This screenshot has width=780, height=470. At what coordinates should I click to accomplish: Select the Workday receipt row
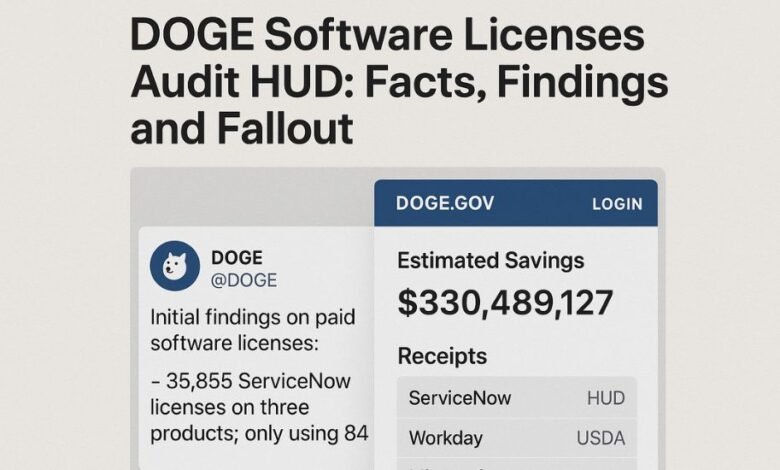[446, 438]
